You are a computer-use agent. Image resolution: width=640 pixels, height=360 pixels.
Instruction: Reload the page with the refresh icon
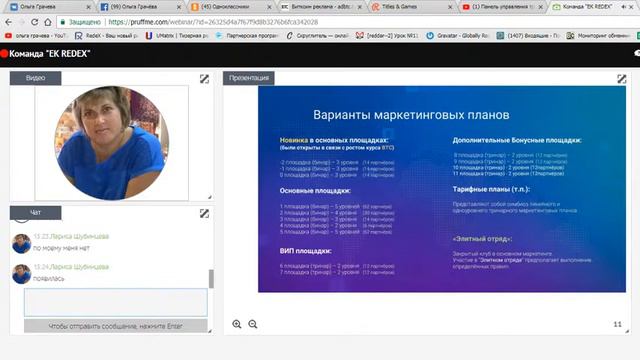click(35, 22)
